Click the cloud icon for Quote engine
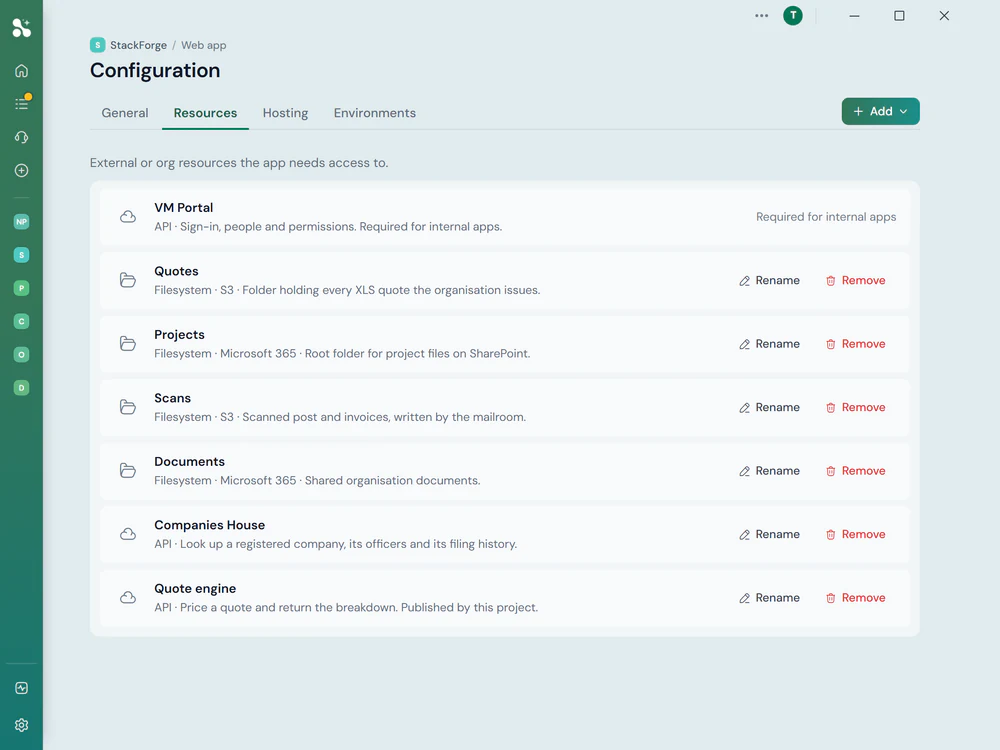1000x750 pixels. coord(128,598)
